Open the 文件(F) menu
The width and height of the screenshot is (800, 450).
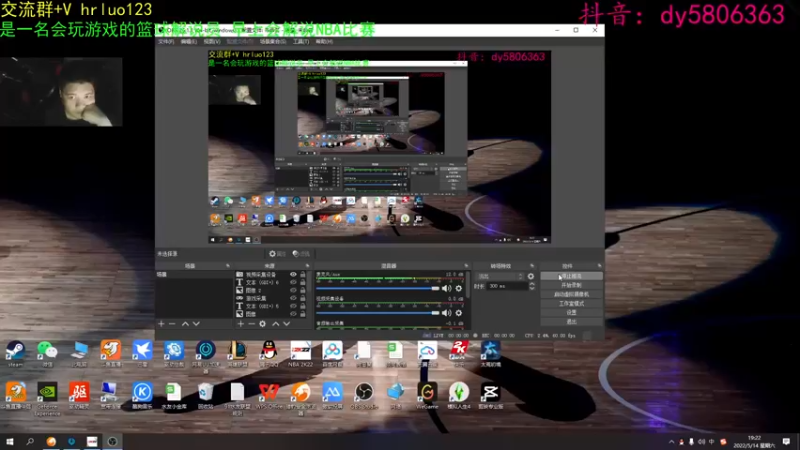tap(166, 41)
